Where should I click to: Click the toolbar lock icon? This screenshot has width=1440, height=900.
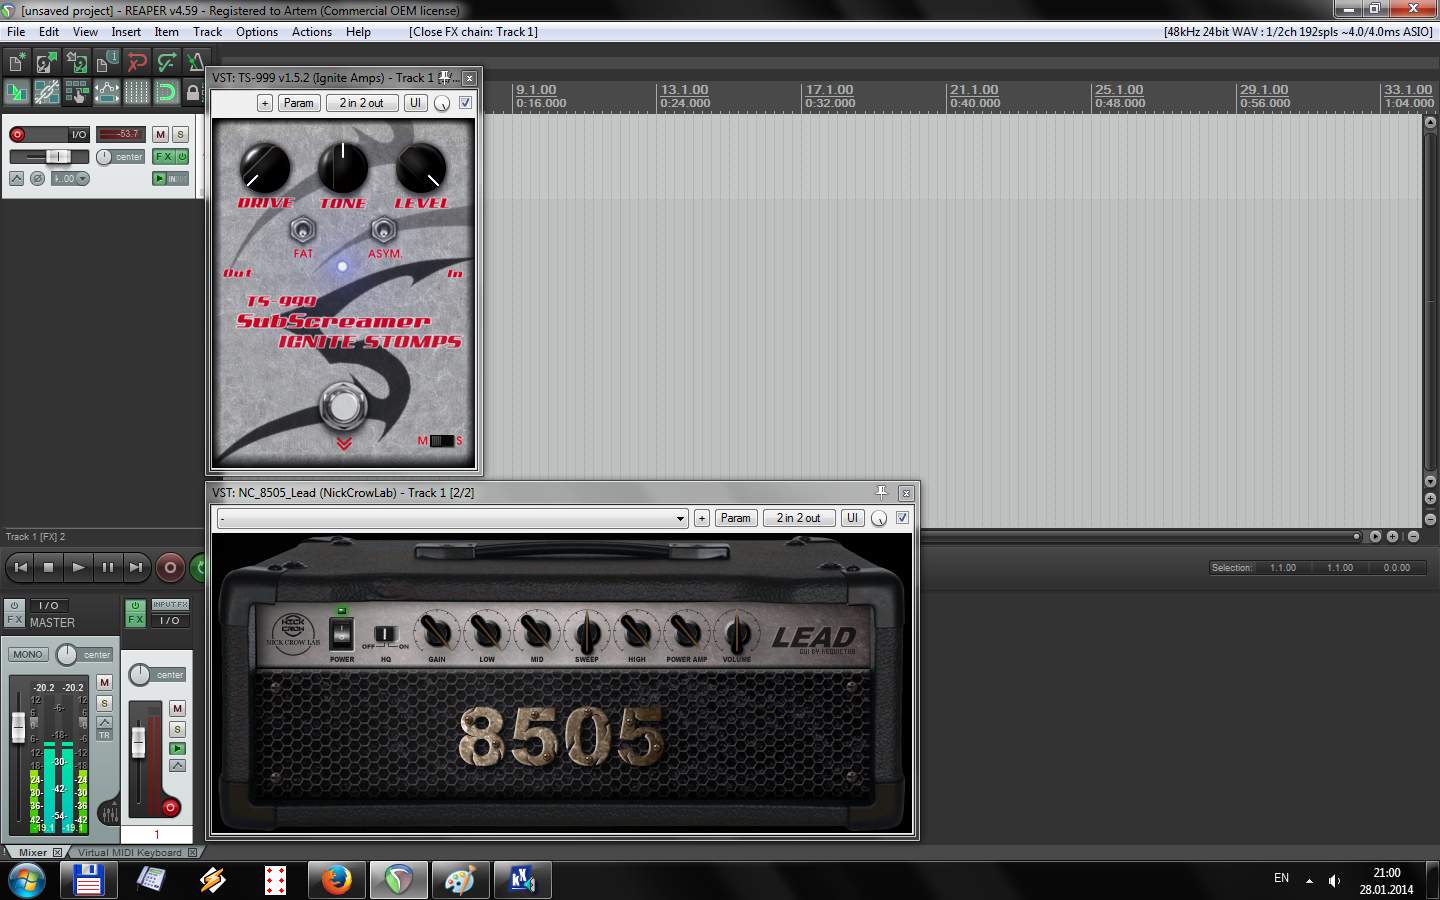194,93
